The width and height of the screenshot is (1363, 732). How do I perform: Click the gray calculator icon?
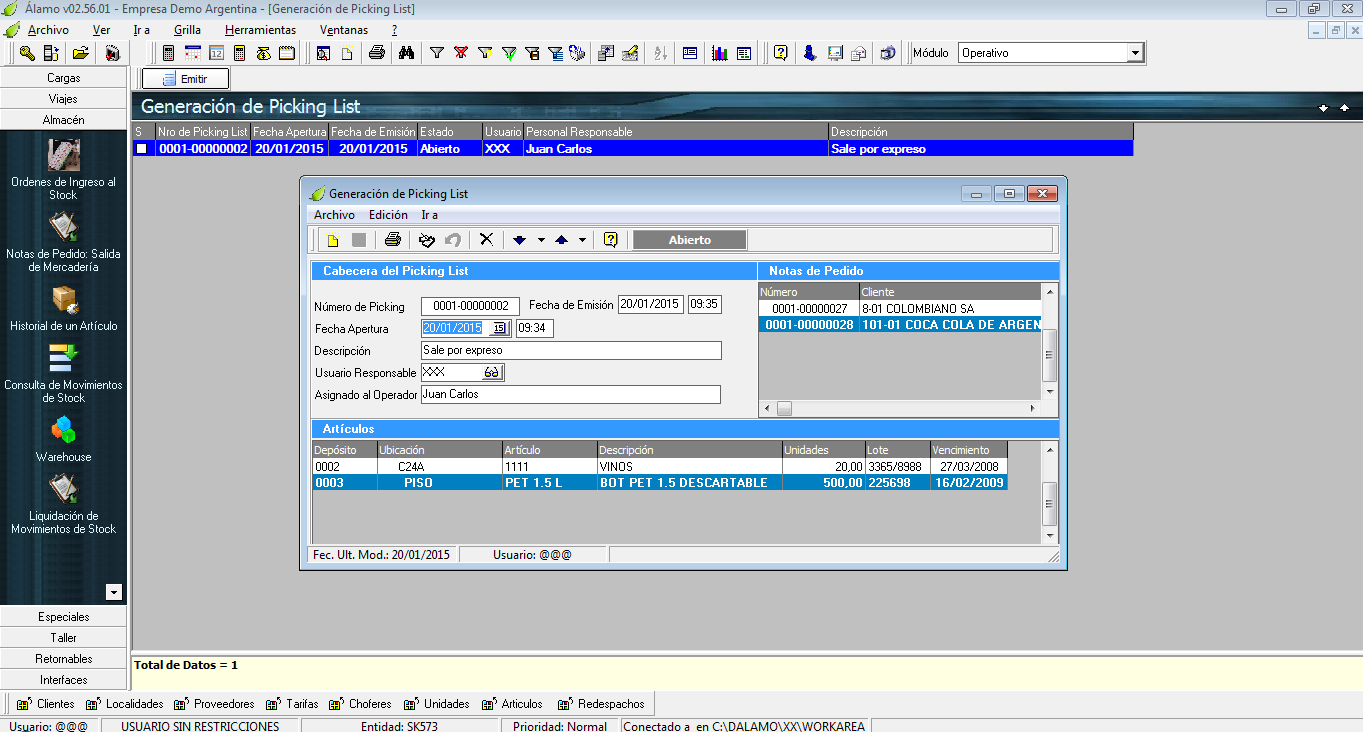pos(168,53)
